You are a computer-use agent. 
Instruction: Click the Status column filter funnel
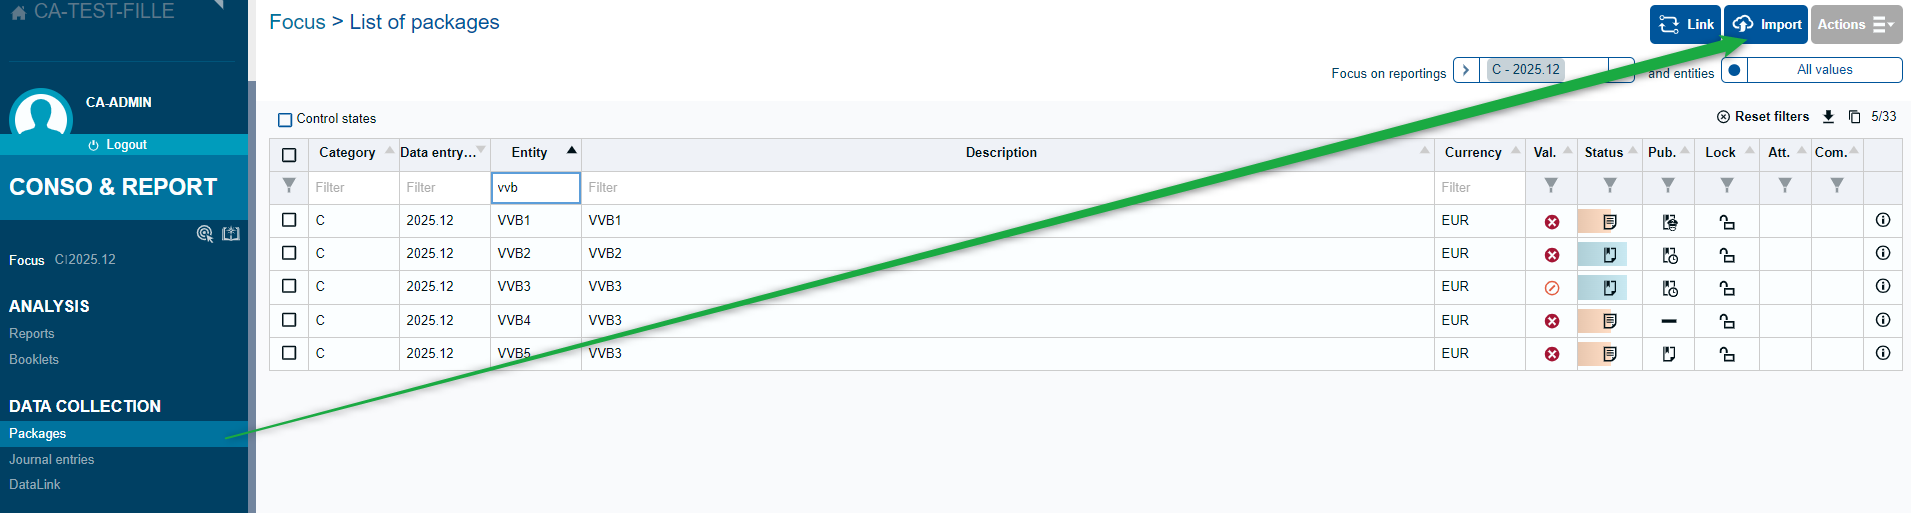coord(1610,185)
